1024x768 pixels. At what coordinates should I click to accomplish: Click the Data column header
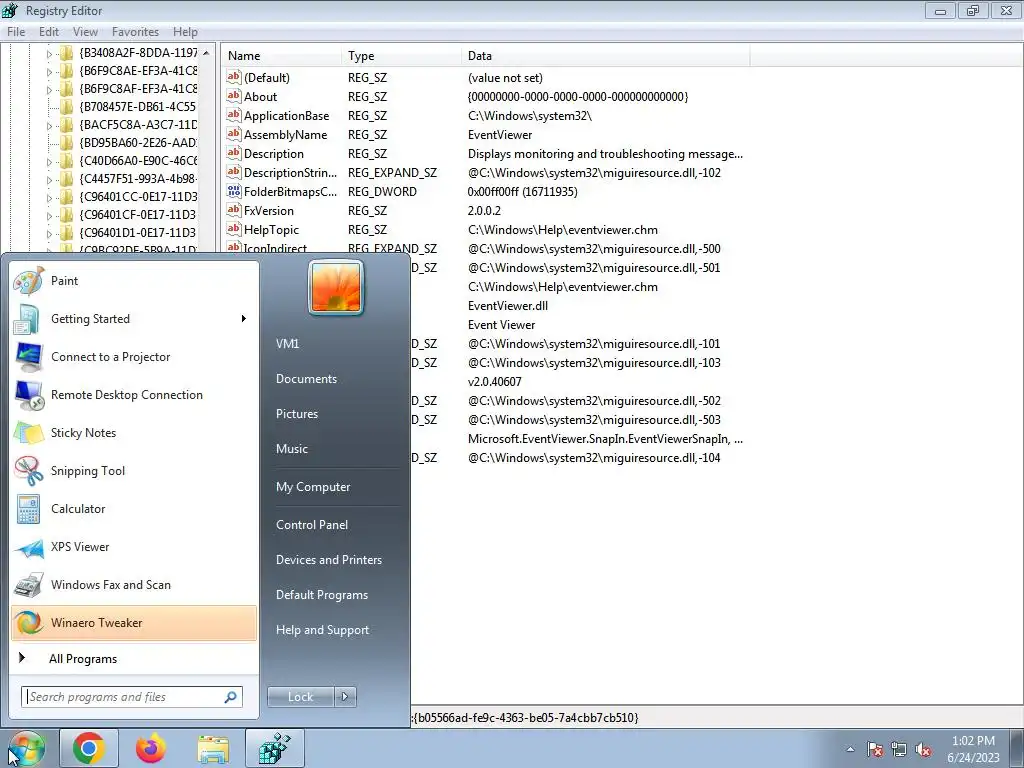click(x=605, y=56)
